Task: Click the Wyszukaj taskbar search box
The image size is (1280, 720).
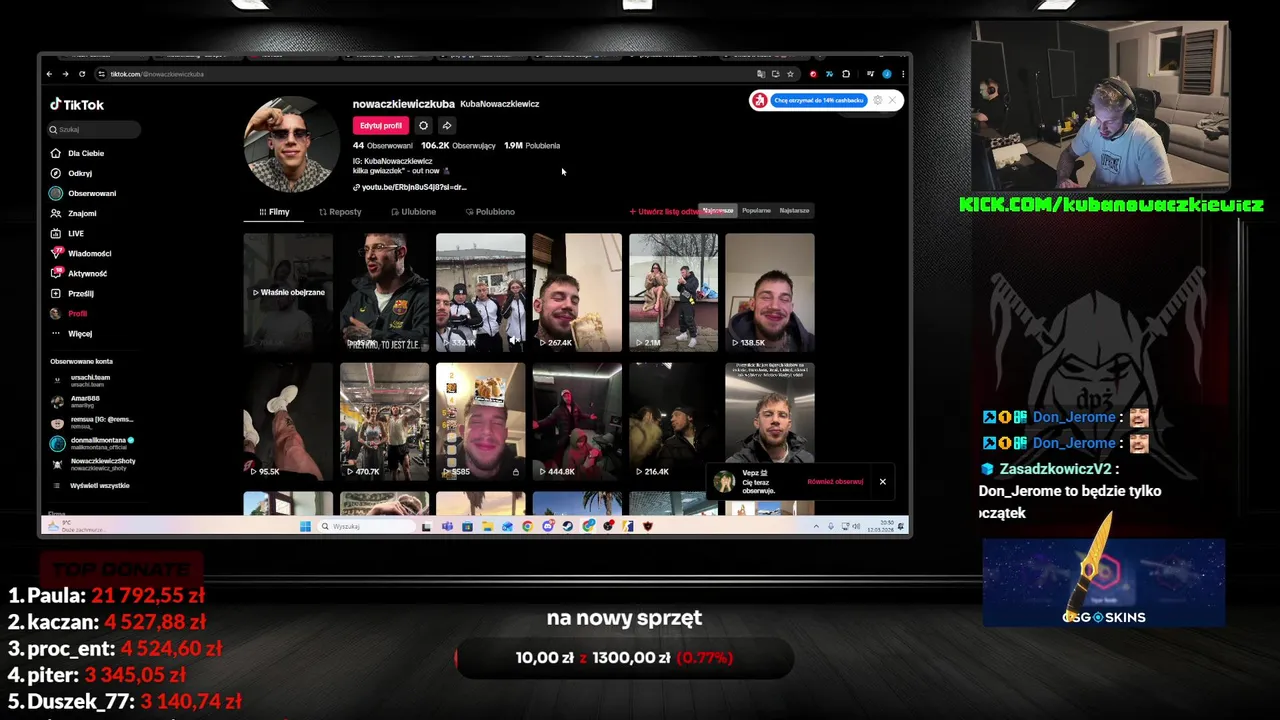Action: click(x=366, y=526)
